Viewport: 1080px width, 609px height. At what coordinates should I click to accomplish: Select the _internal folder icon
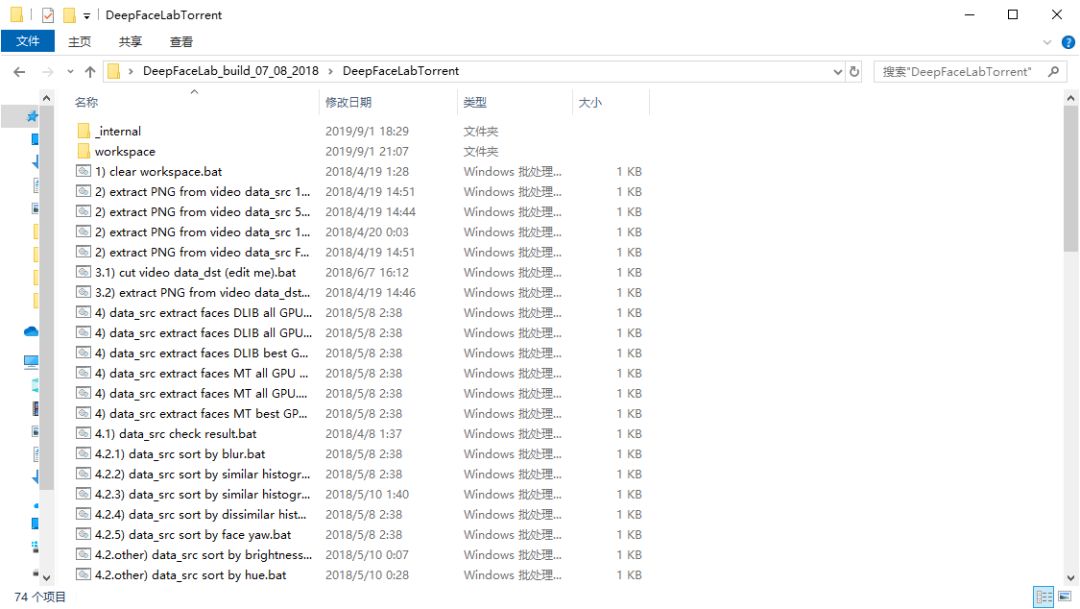[x=83, y=131]
